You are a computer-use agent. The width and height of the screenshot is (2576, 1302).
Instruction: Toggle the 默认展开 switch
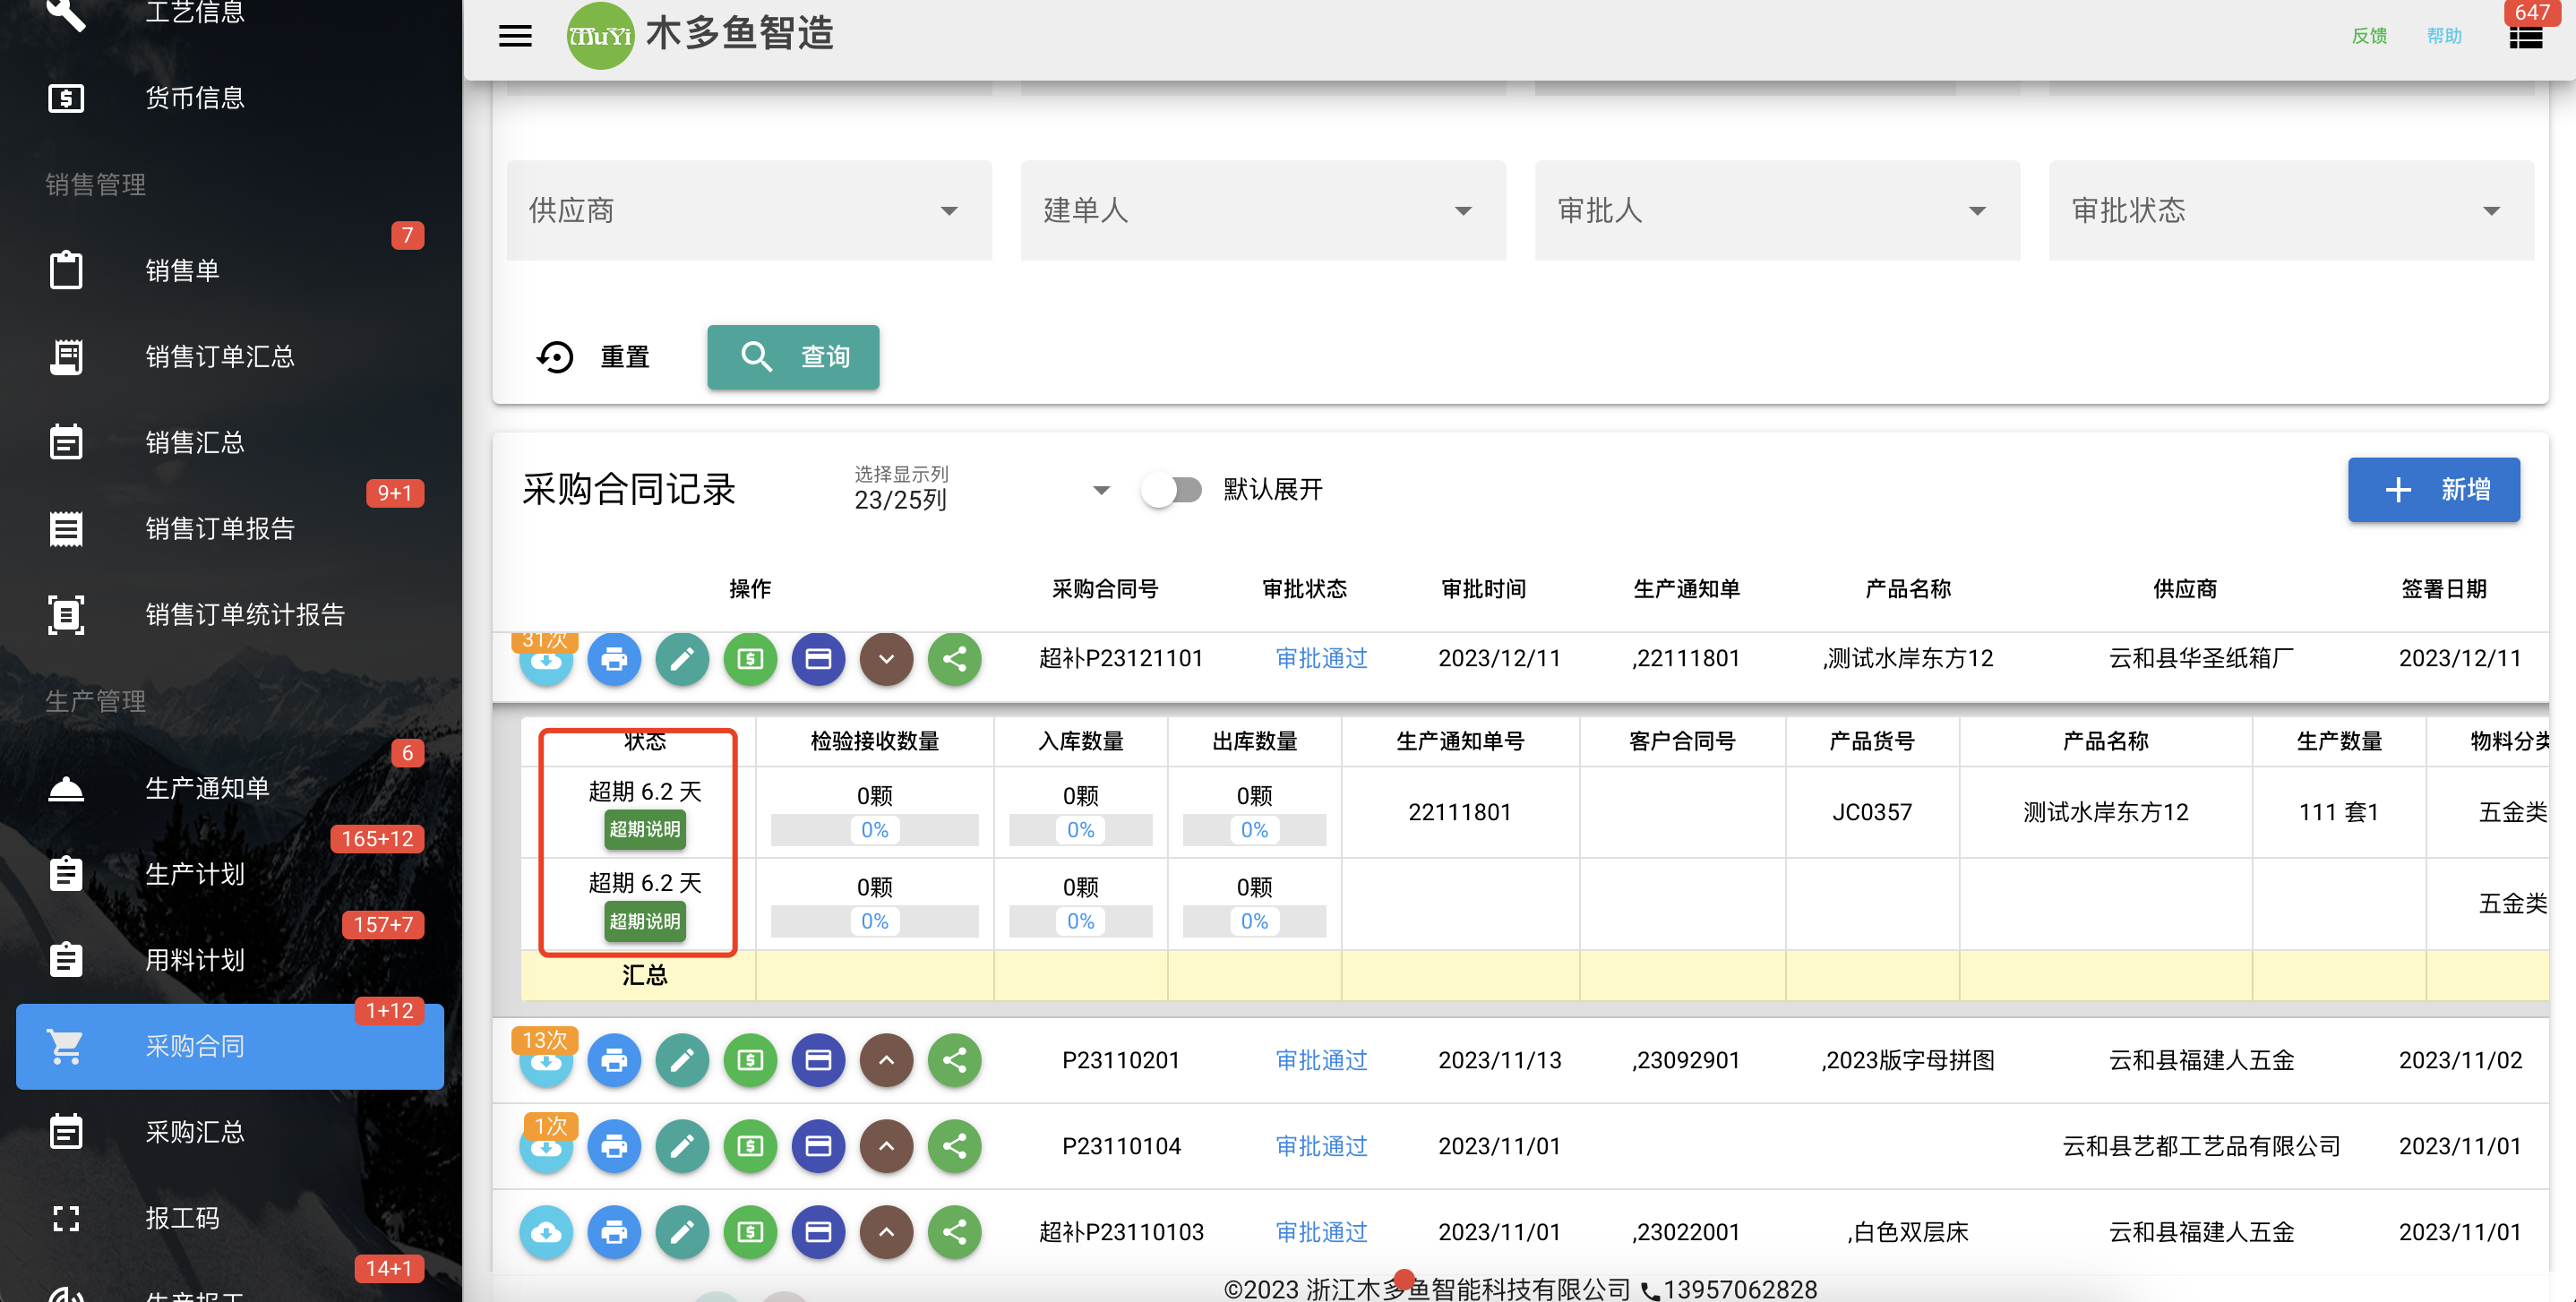coord(1172,490)
